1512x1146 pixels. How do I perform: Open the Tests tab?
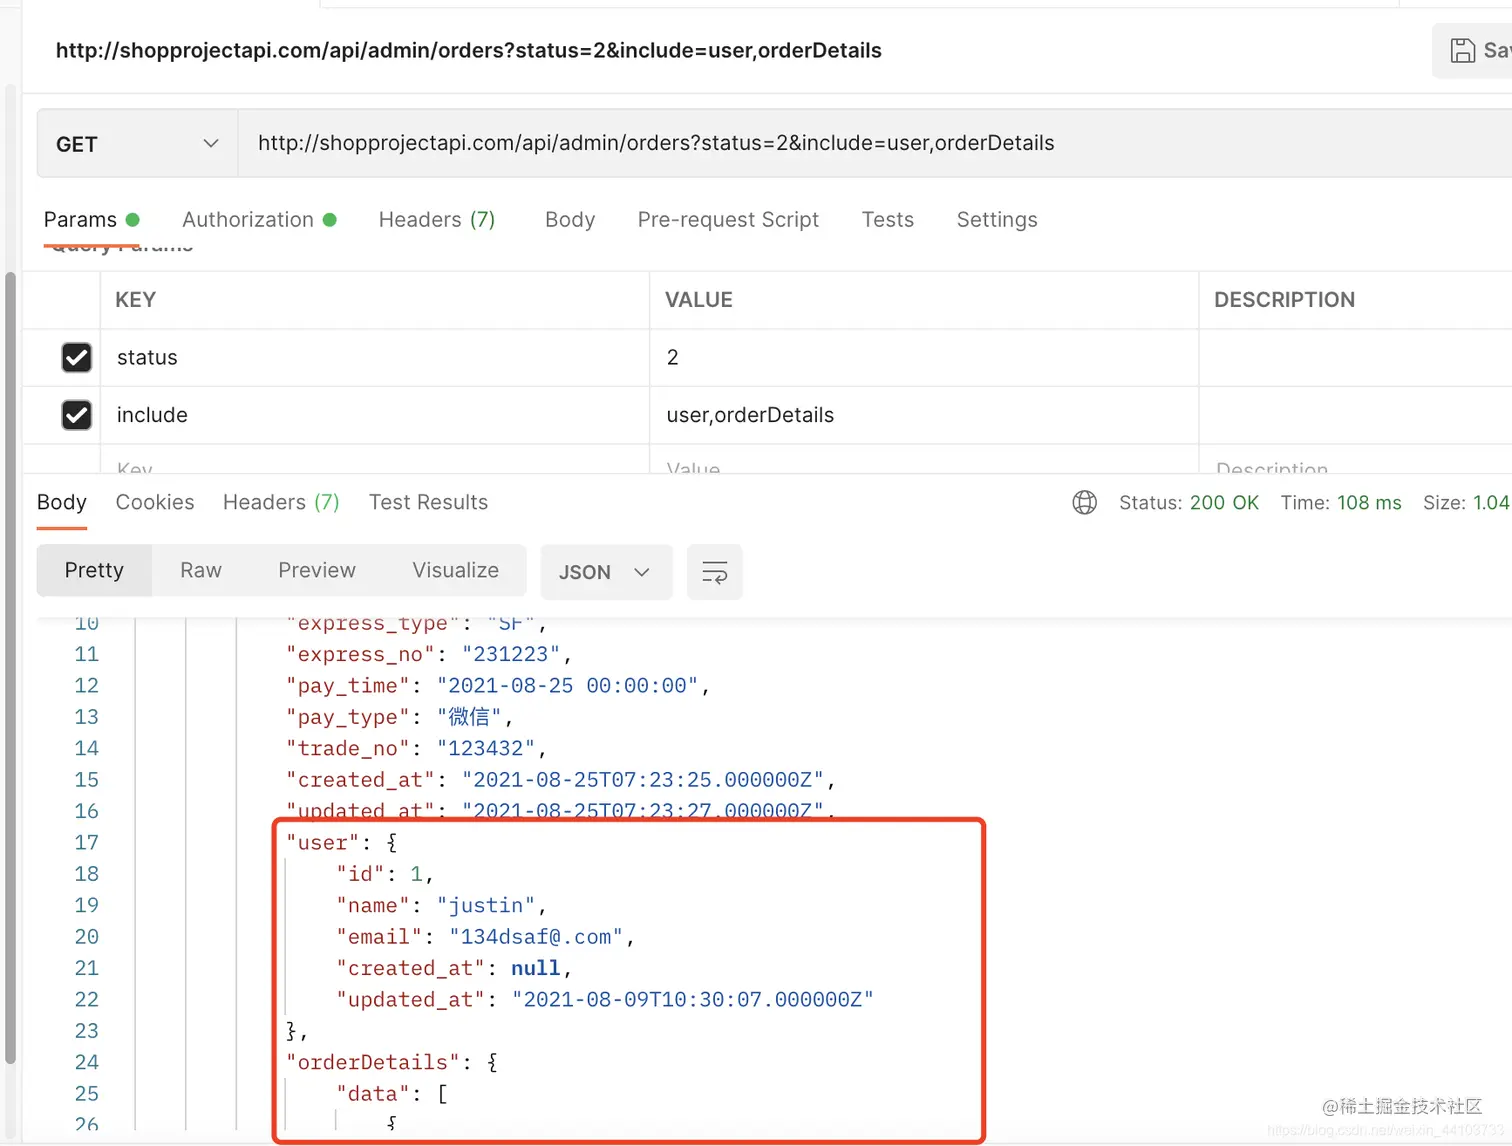click(x=888, y=220)
